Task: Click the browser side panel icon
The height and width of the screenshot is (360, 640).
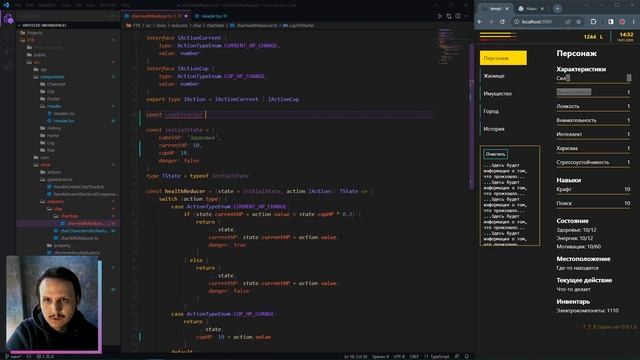Action: pos(611,22)
